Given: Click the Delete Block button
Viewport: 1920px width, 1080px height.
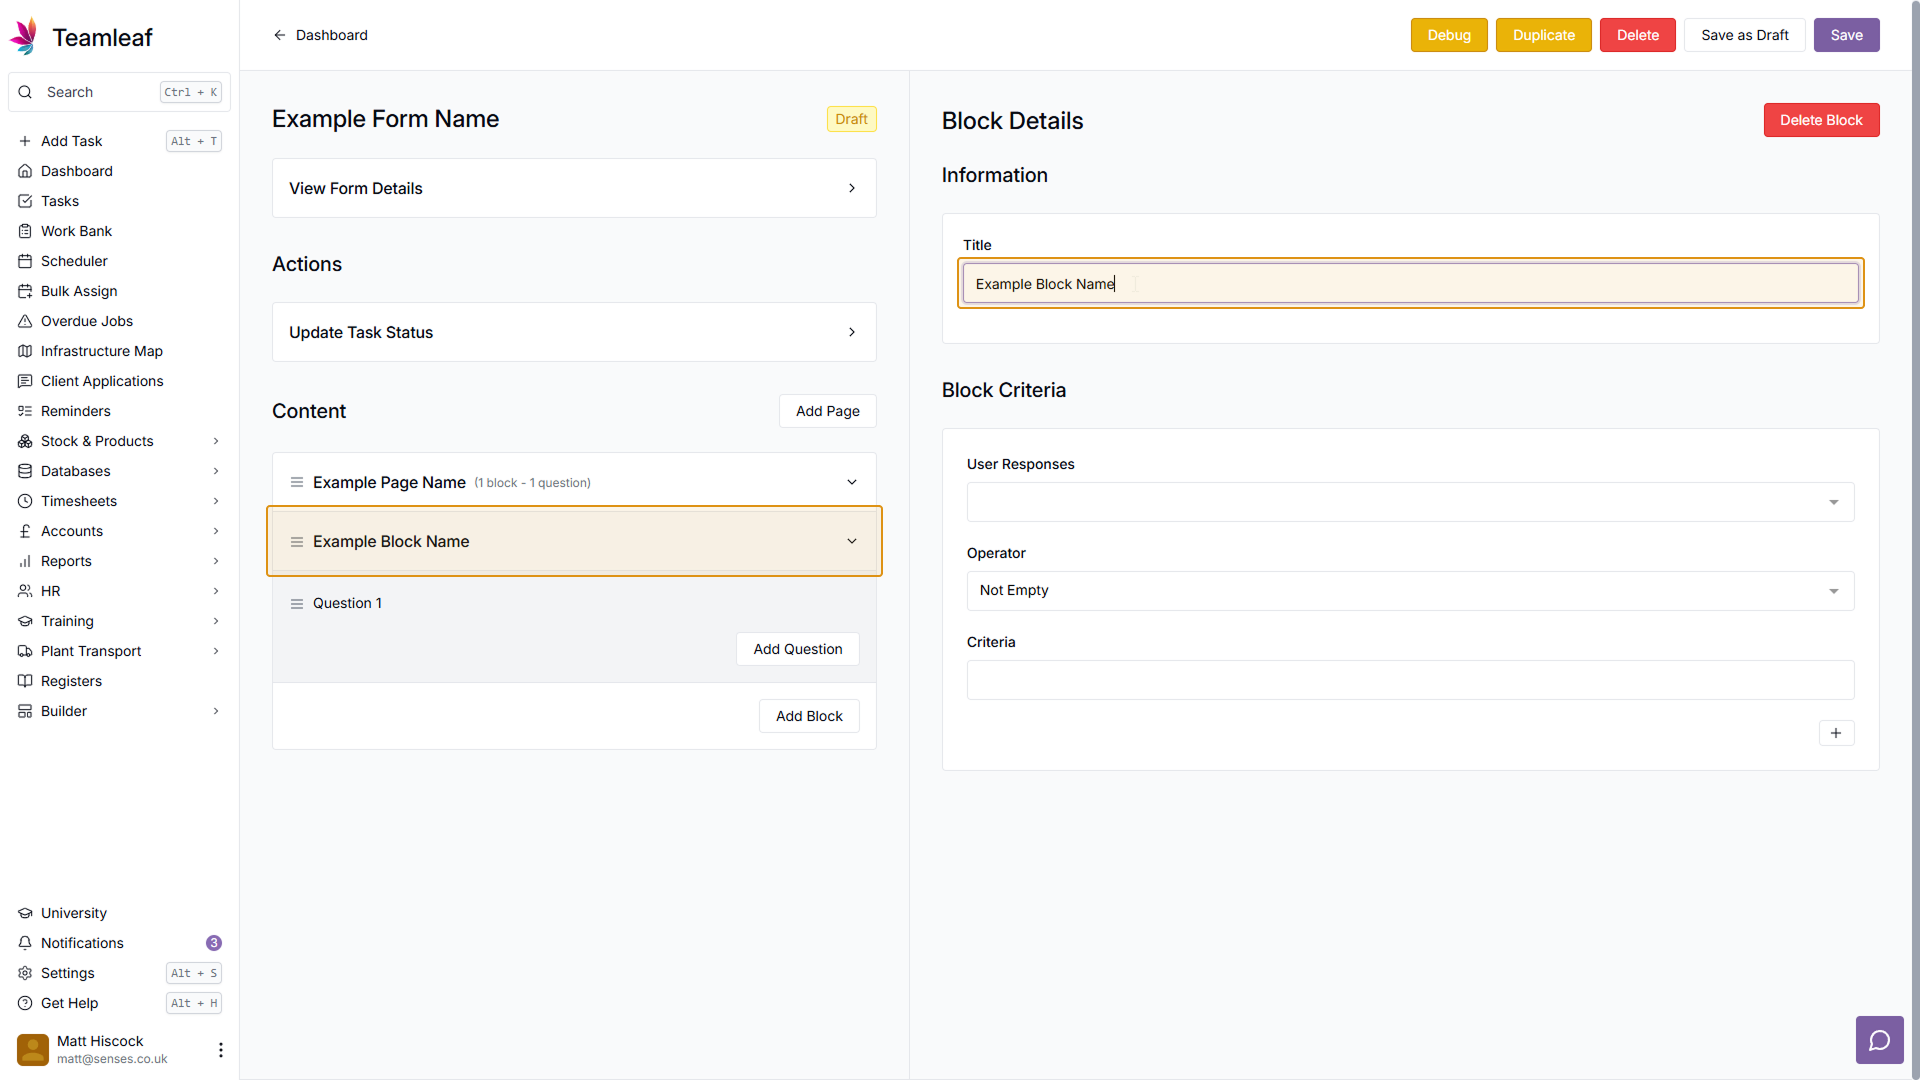Looking at the screenshot, I should 1820,120.
